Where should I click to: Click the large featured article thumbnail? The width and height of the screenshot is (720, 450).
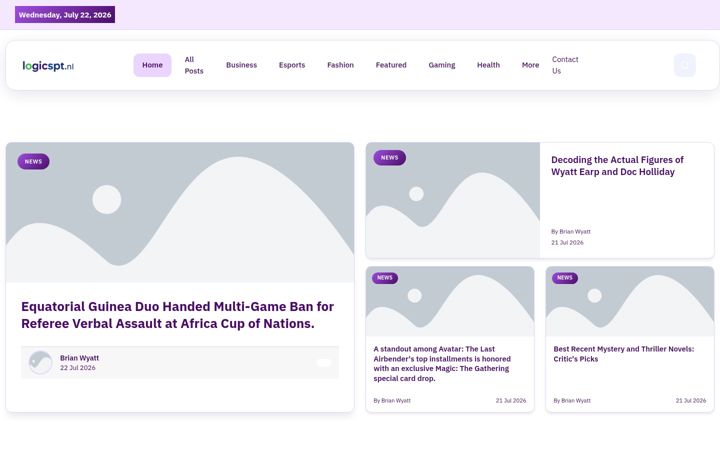180,212
